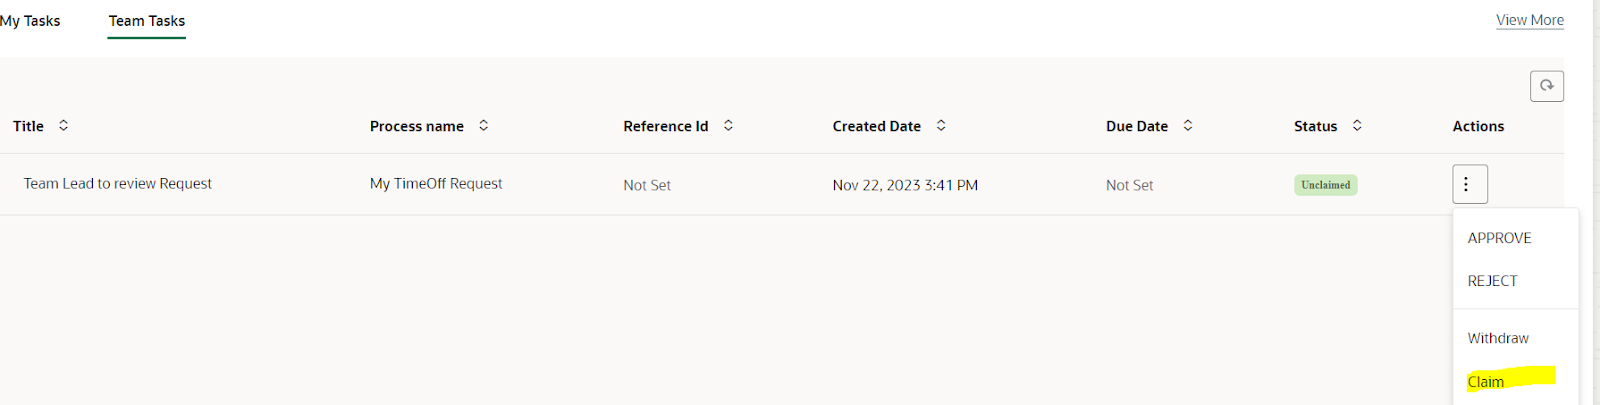This screenshot has height=405, width=1600.
Task: Switch to My Tasks tab
Action: point(30,21)
